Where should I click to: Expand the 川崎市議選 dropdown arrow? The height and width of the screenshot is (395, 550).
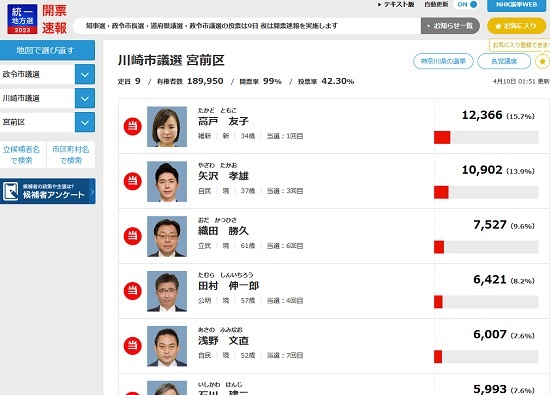click(x=85, y=98)
